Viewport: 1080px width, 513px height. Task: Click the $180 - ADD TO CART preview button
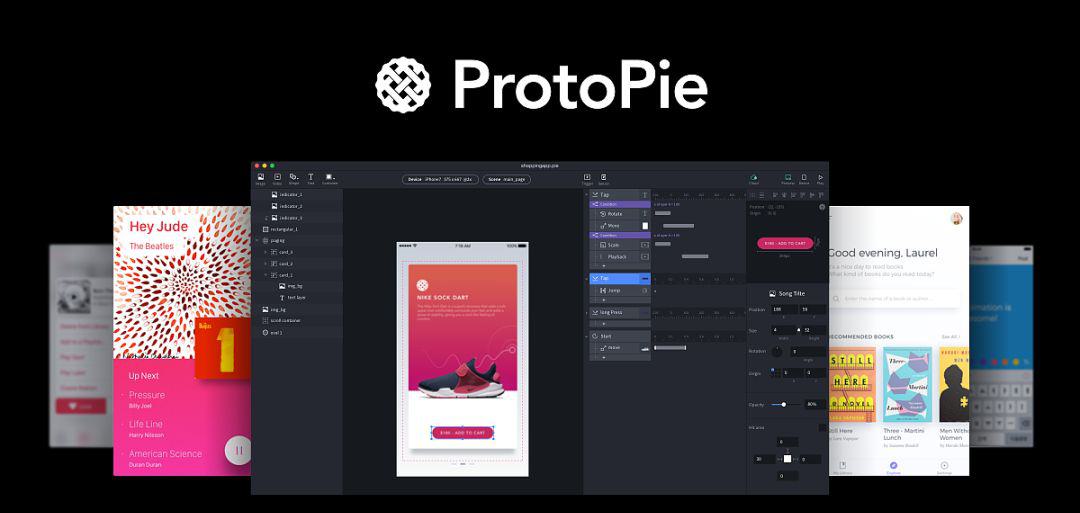tap(785, 243)
